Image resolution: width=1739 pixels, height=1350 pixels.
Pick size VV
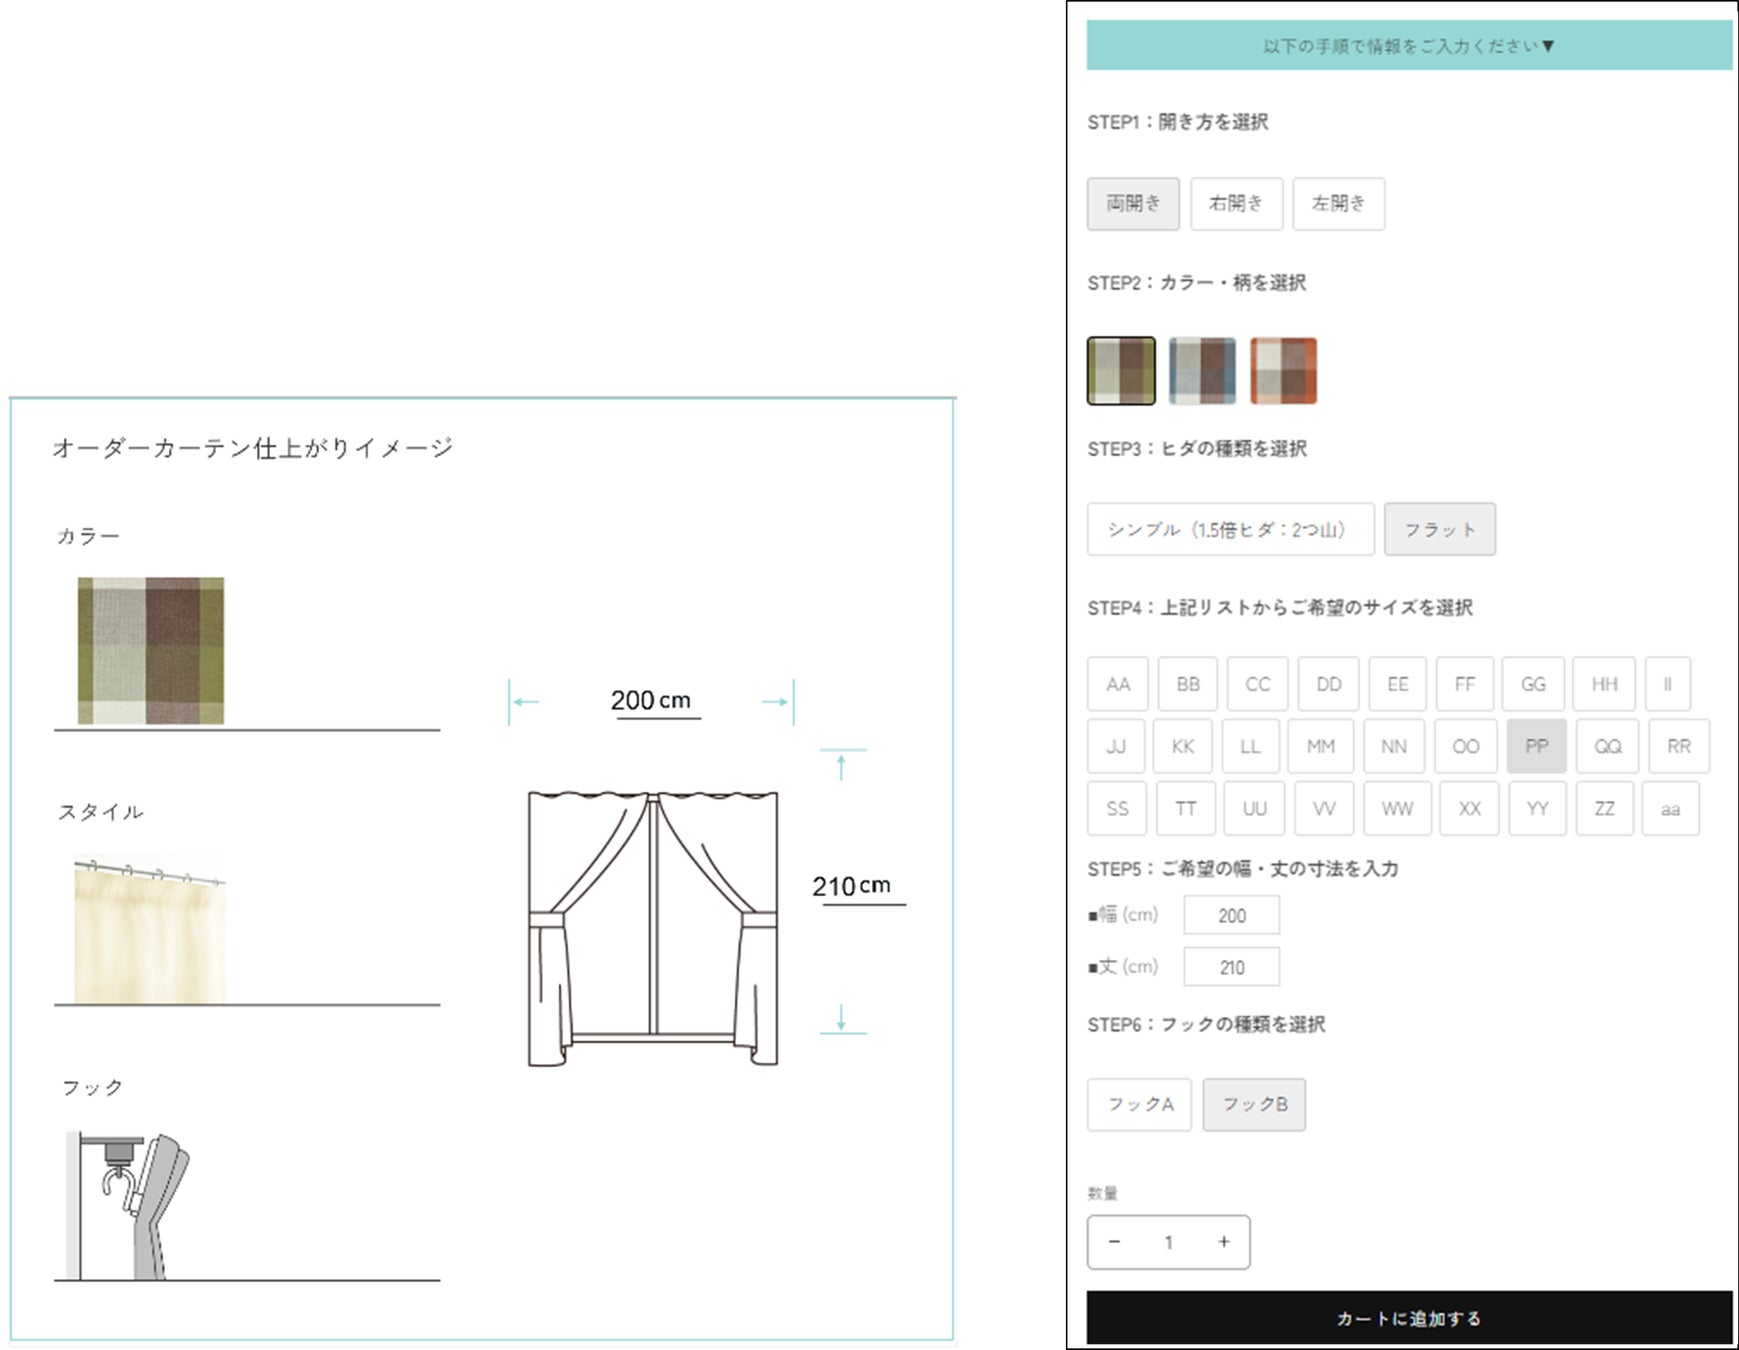[1324, 808]
